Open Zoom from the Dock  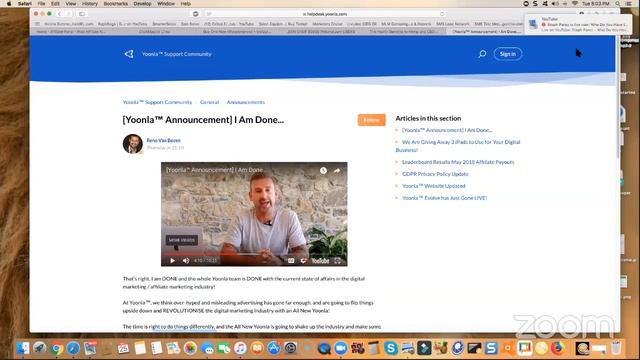(x=340, y=348)
